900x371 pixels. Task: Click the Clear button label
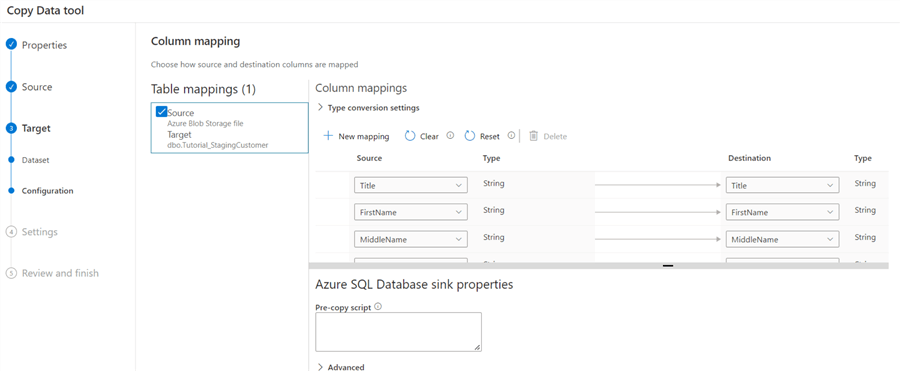pos(429,137)
